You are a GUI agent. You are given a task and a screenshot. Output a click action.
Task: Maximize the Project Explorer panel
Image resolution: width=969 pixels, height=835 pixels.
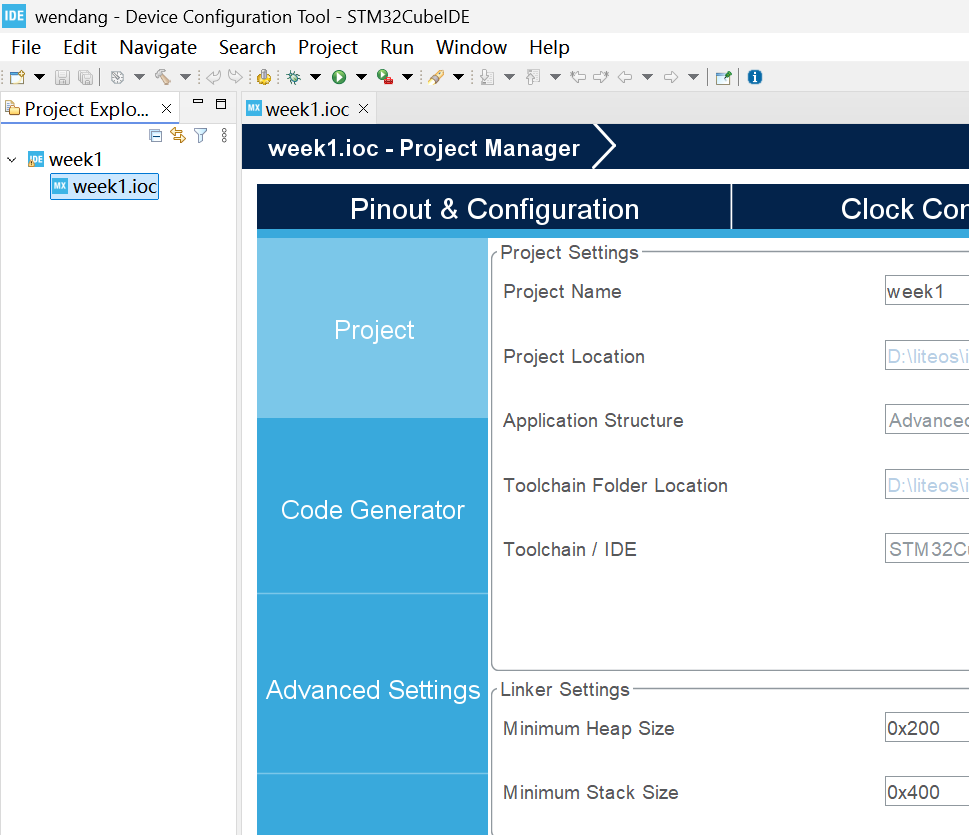pyautogui.click(x=221, y=103)
